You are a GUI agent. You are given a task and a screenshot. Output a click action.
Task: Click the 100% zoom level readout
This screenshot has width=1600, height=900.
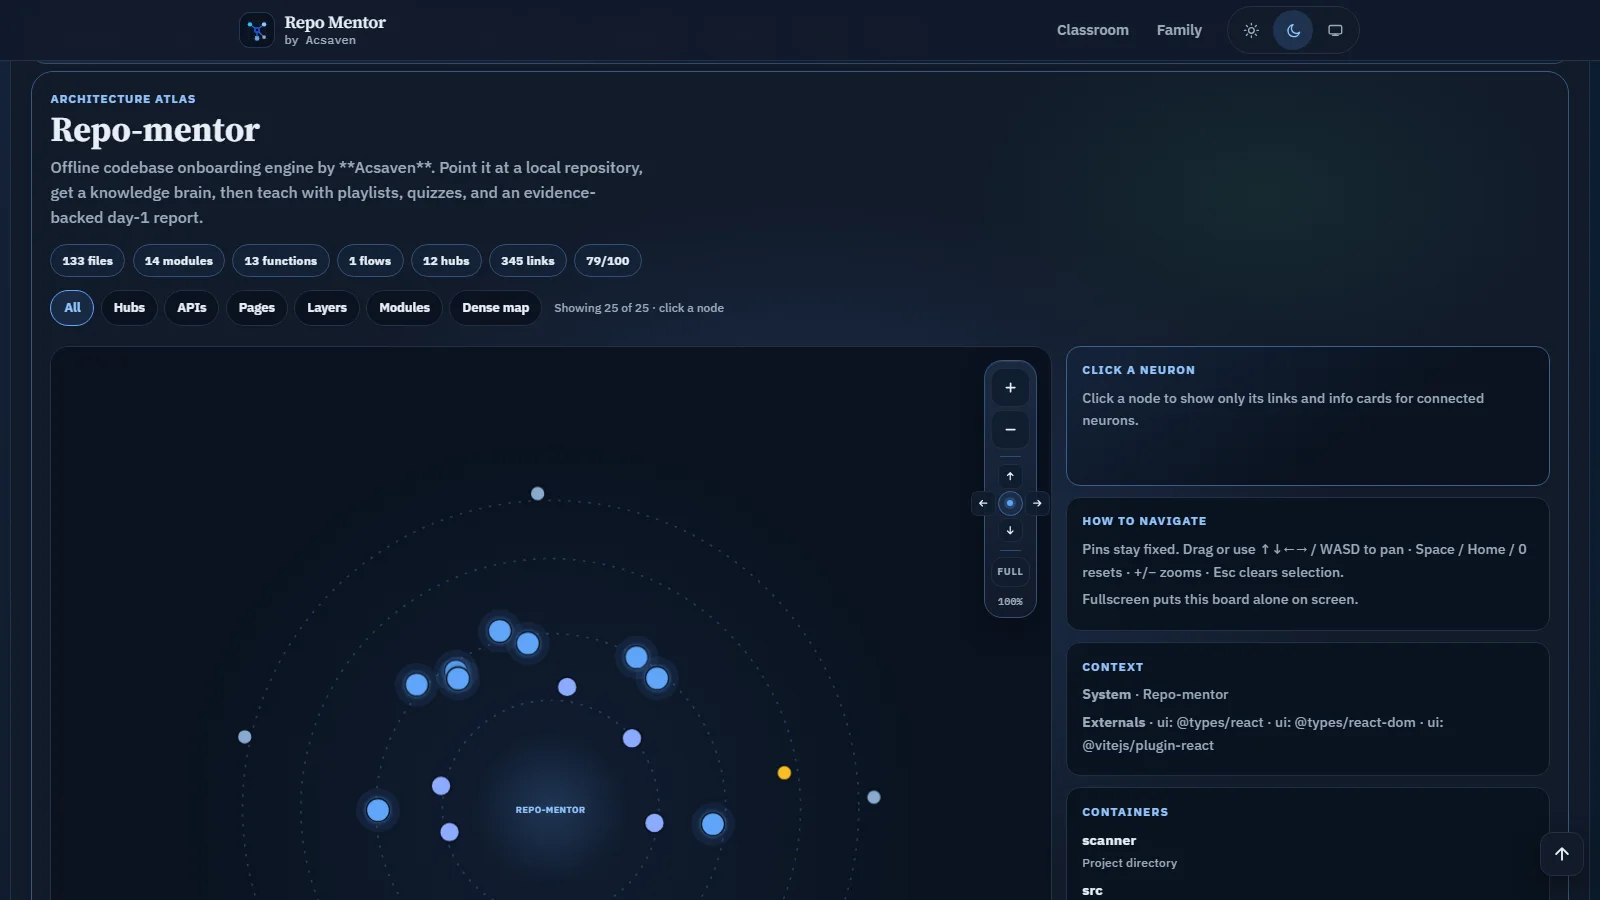pyautogui.click(x=1010, y=602)
